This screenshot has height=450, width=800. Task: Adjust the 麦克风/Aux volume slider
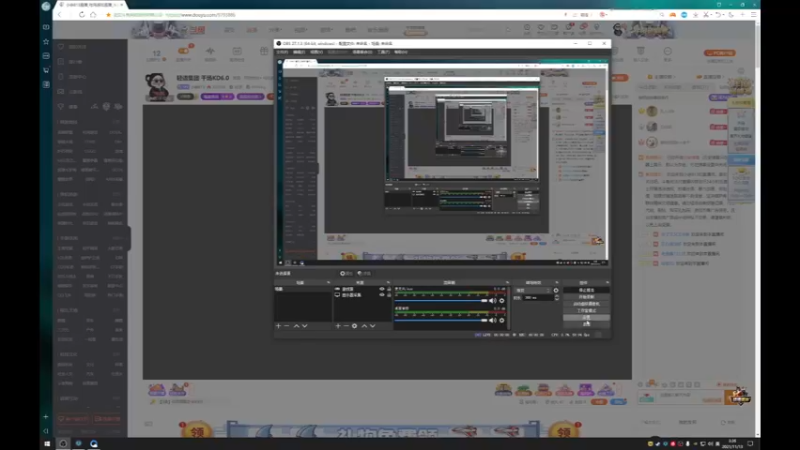[441, 301]
